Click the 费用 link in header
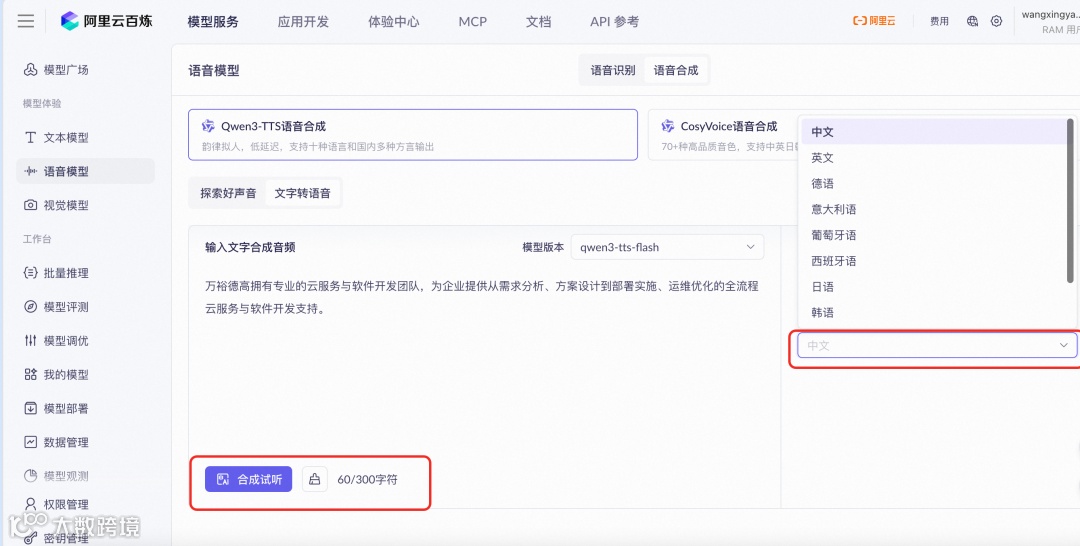The height and width of the screenshot is (546, 1080). pos(939,21)
